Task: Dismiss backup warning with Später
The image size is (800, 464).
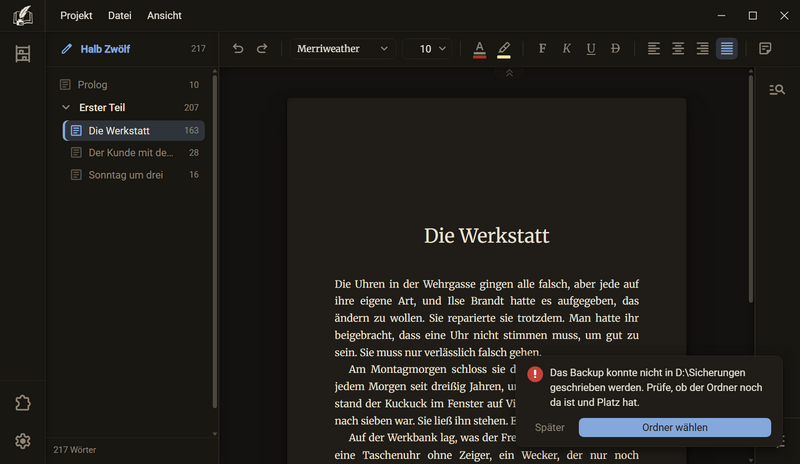Action: [x=549, y=428]
